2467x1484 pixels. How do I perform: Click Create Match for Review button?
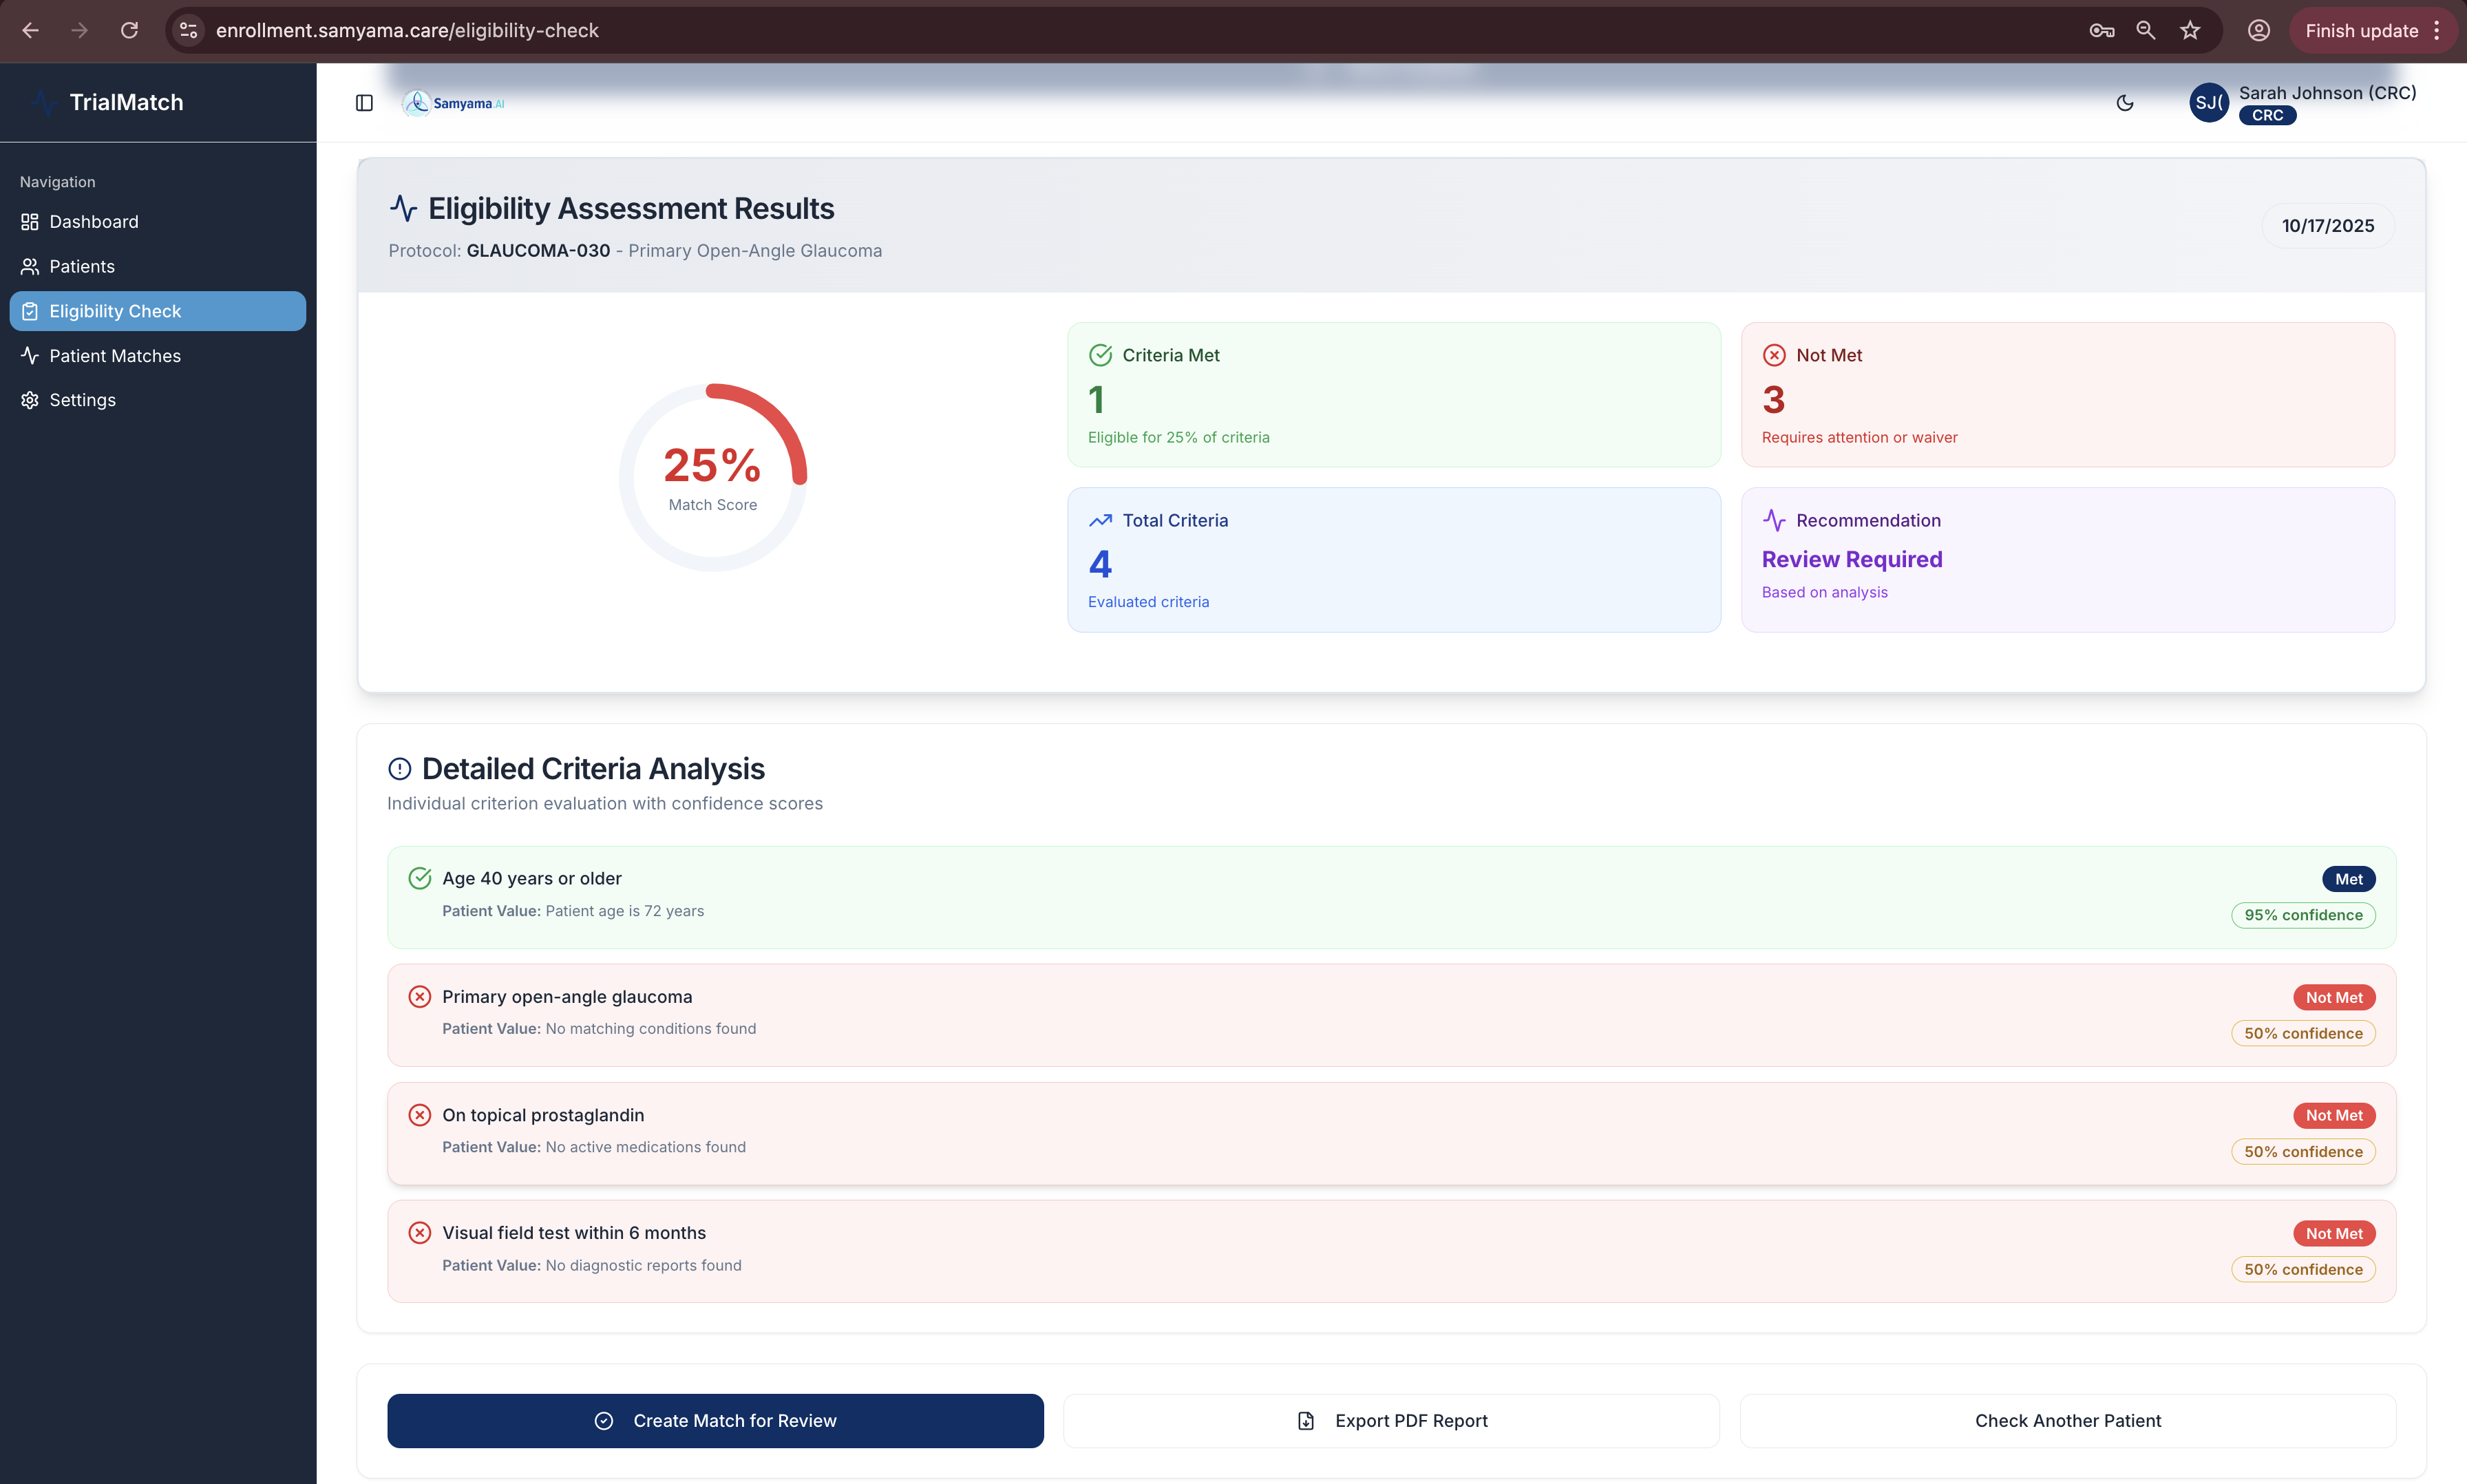pyautogui.click(x=715, y=1421)
